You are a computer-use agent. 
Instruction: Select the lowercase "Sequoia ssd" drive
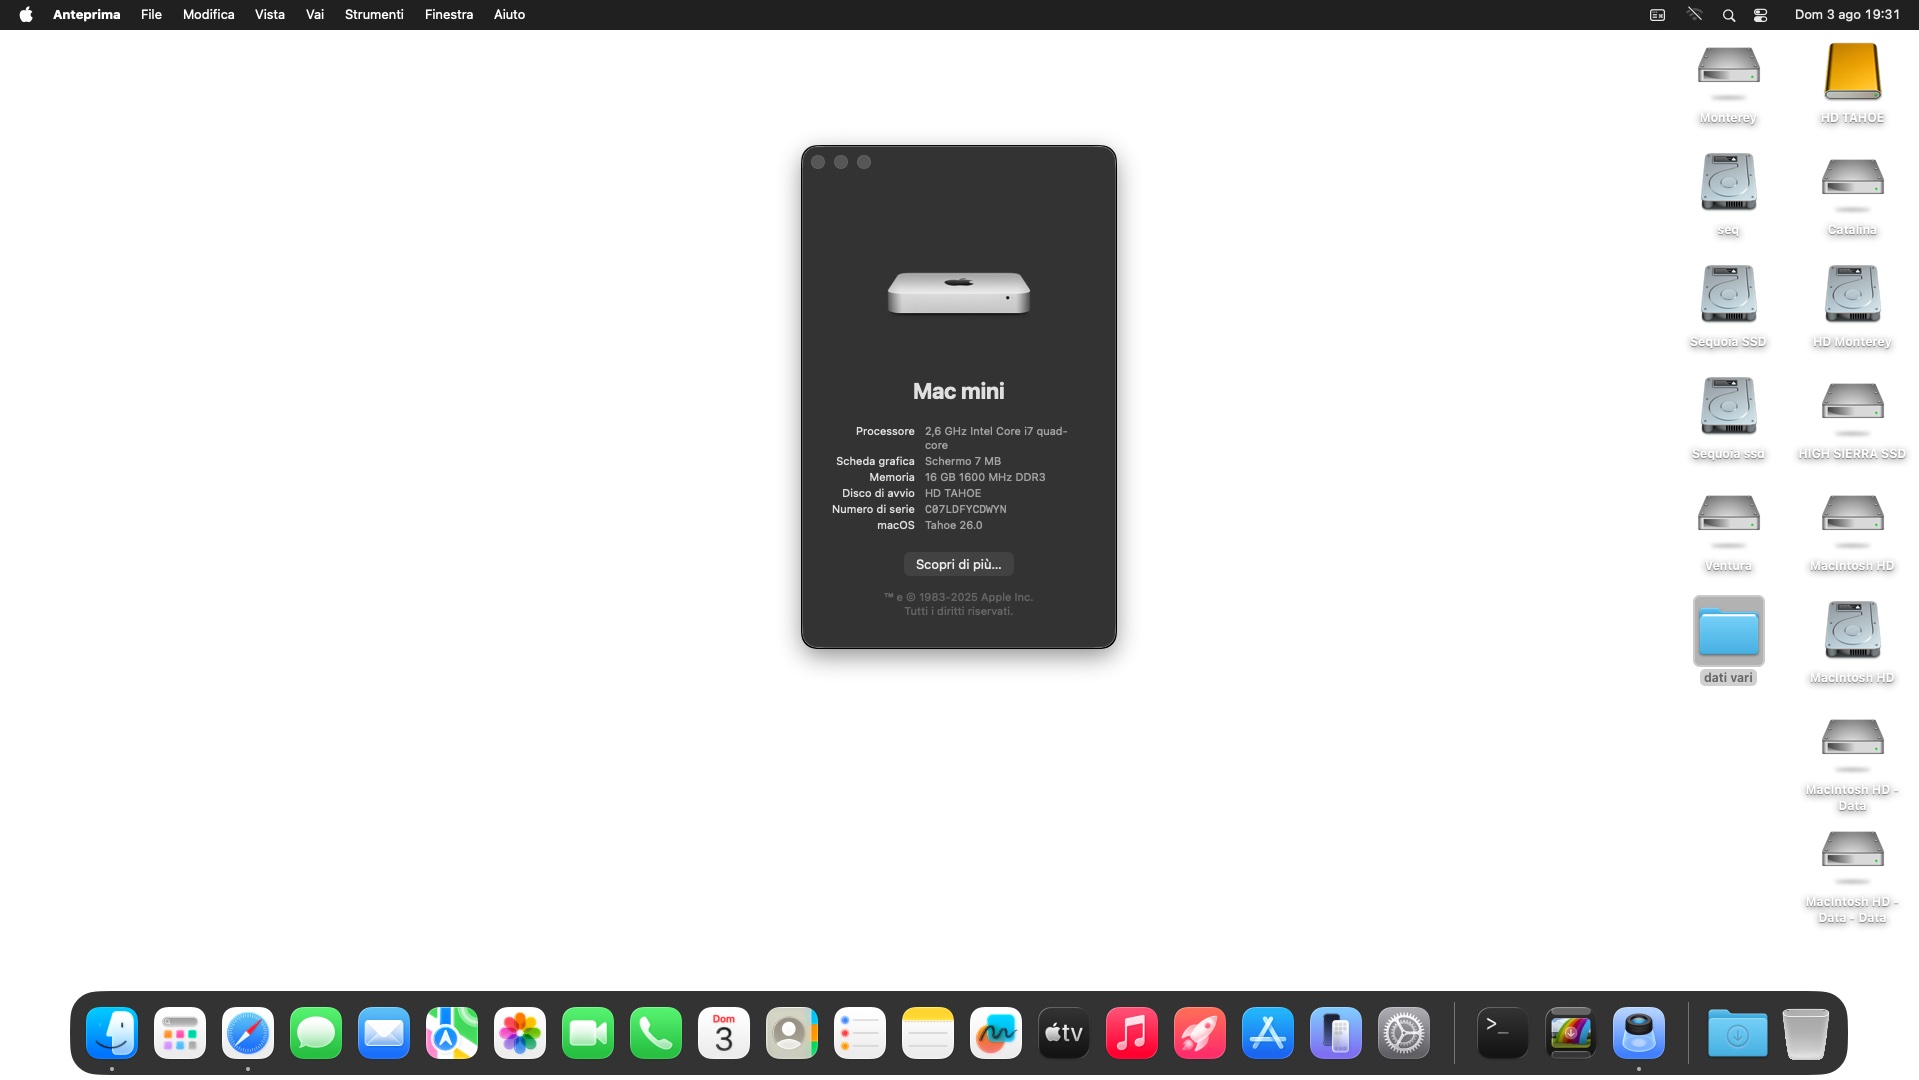coord(1728,407)
